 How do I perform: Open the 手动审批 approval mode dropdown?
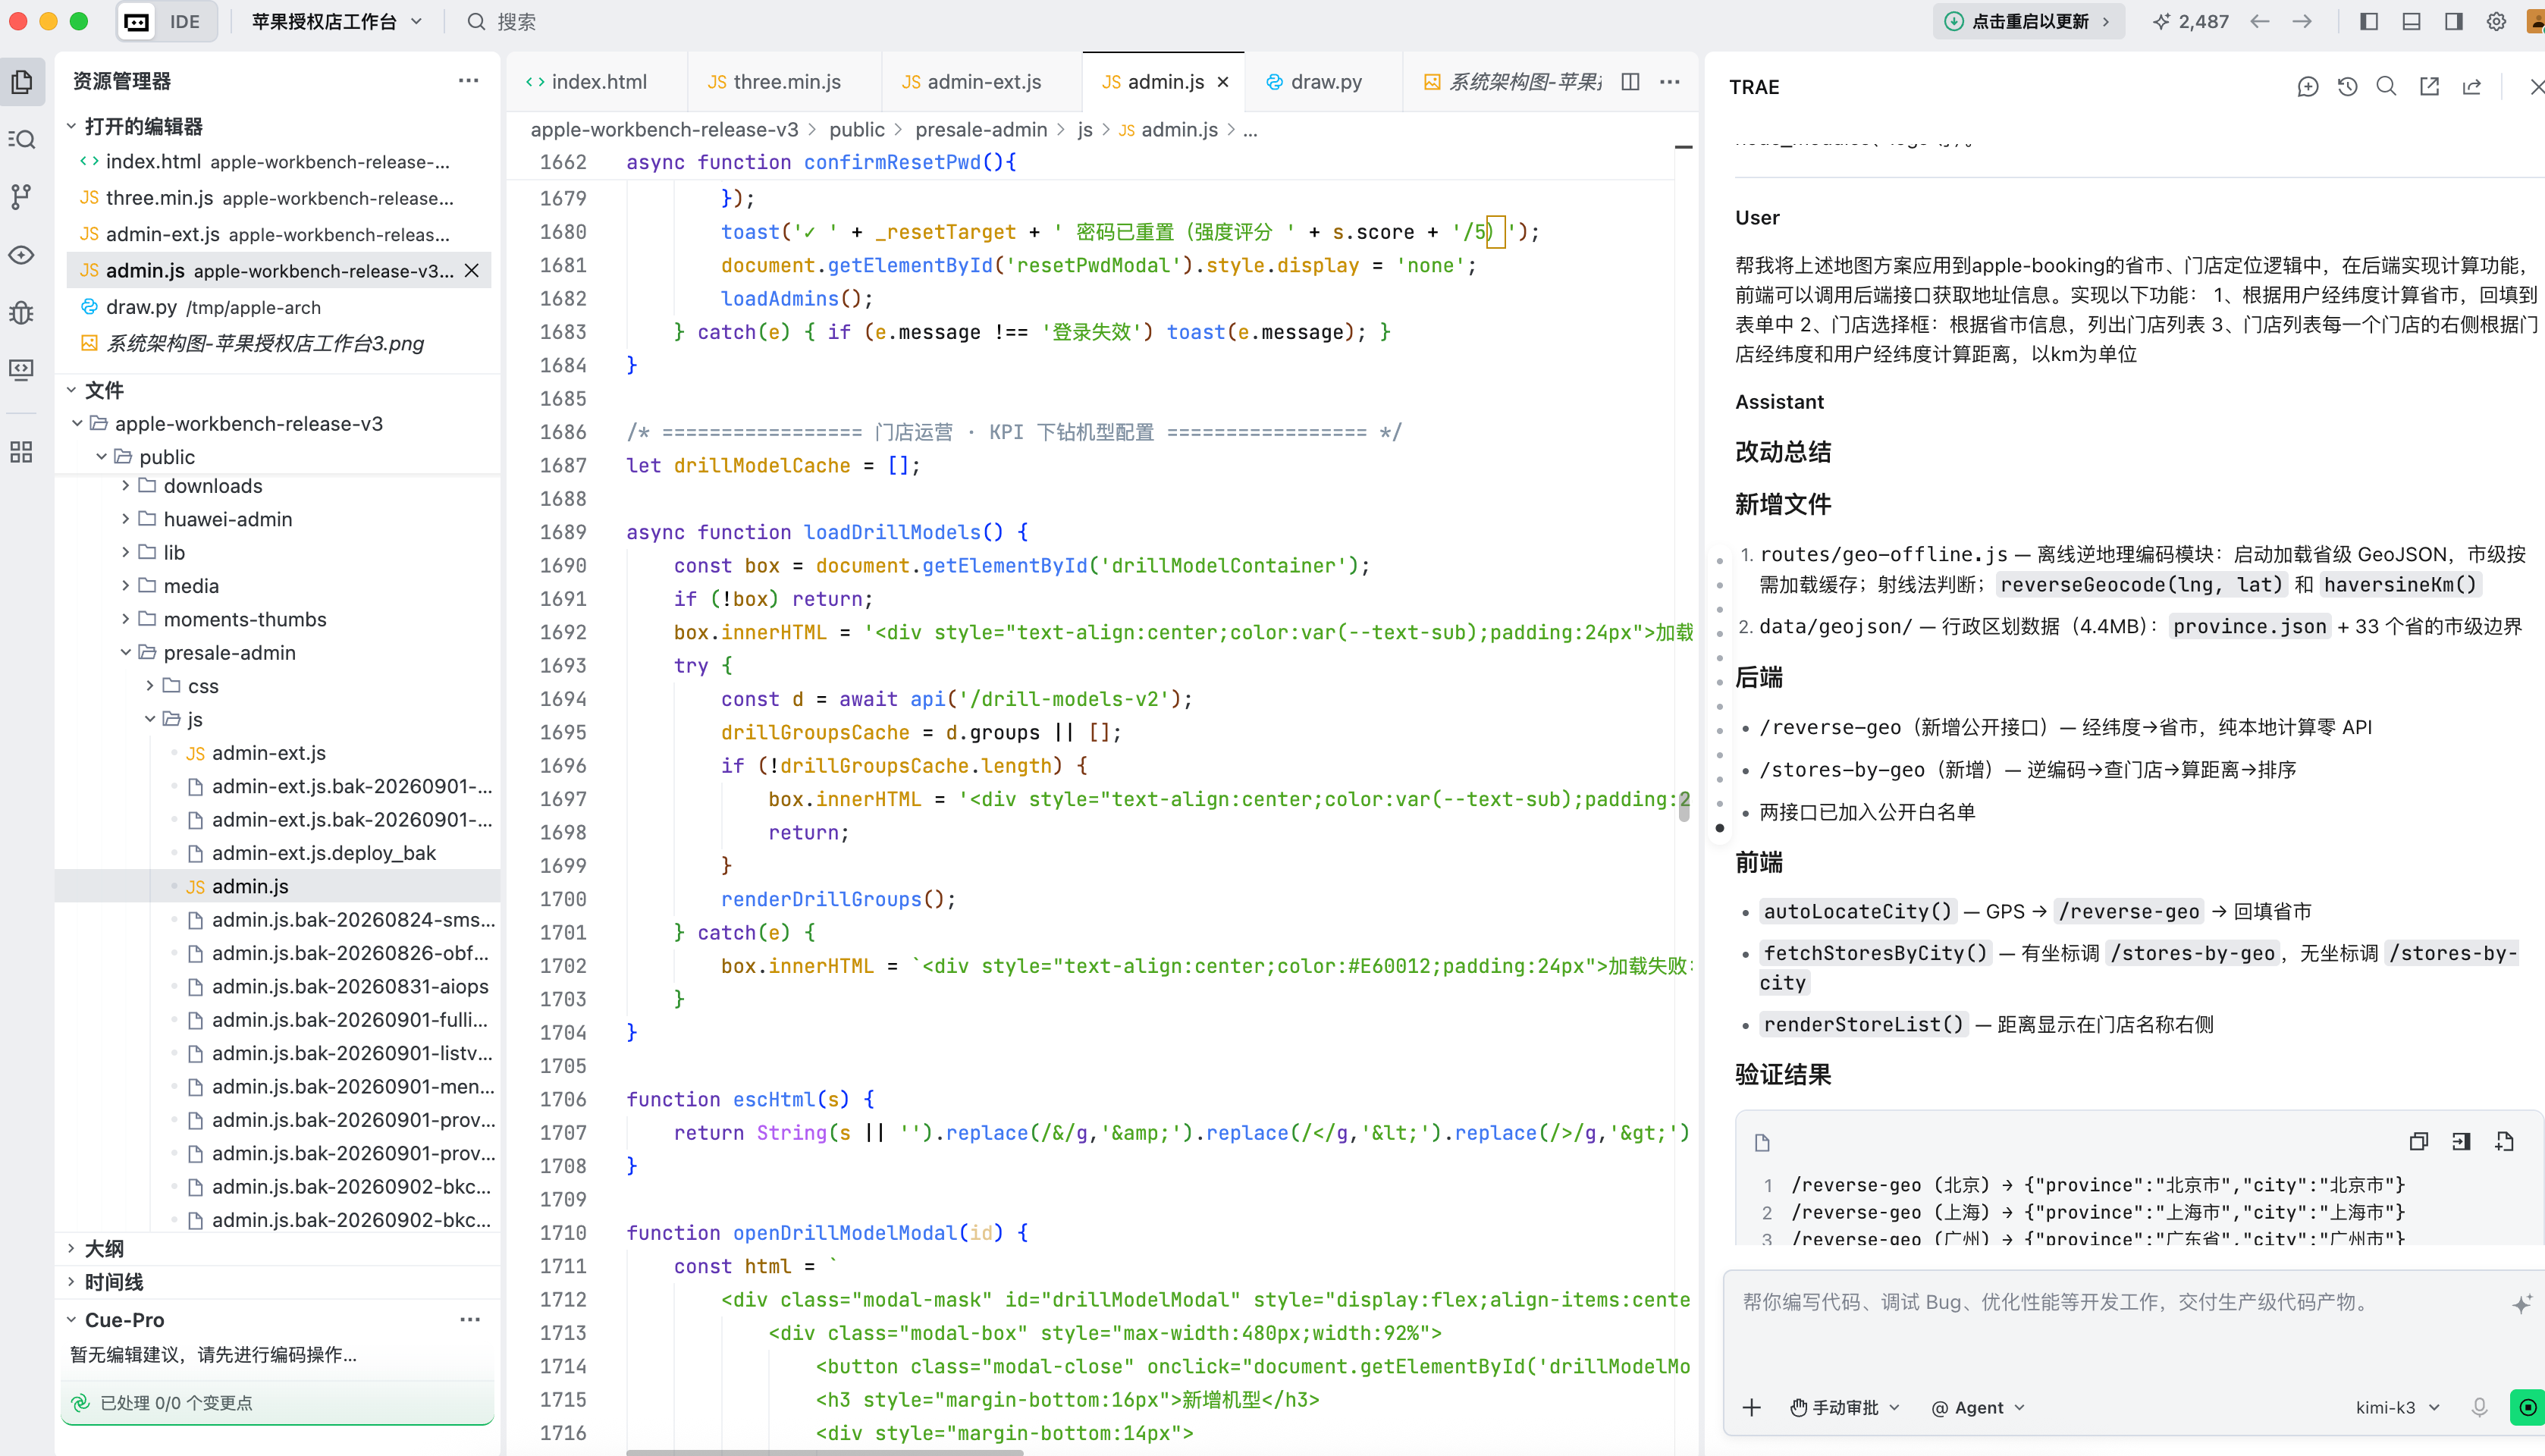pyautogui.click(x=1845, y=1408)
